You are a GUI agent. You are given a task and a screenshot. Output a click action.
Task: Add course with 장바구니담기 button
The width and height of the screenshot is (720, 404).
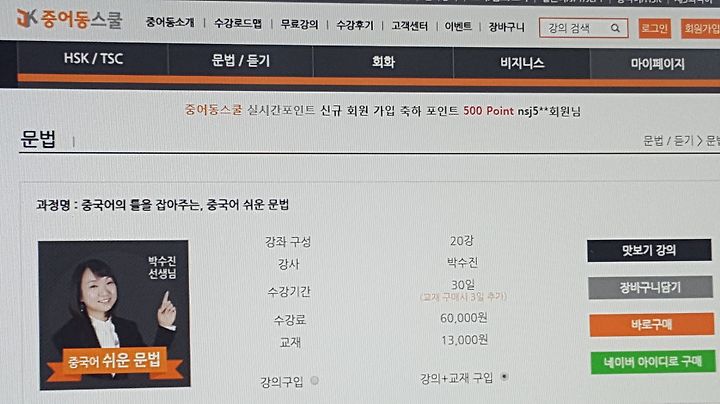[x=650, y=287]
